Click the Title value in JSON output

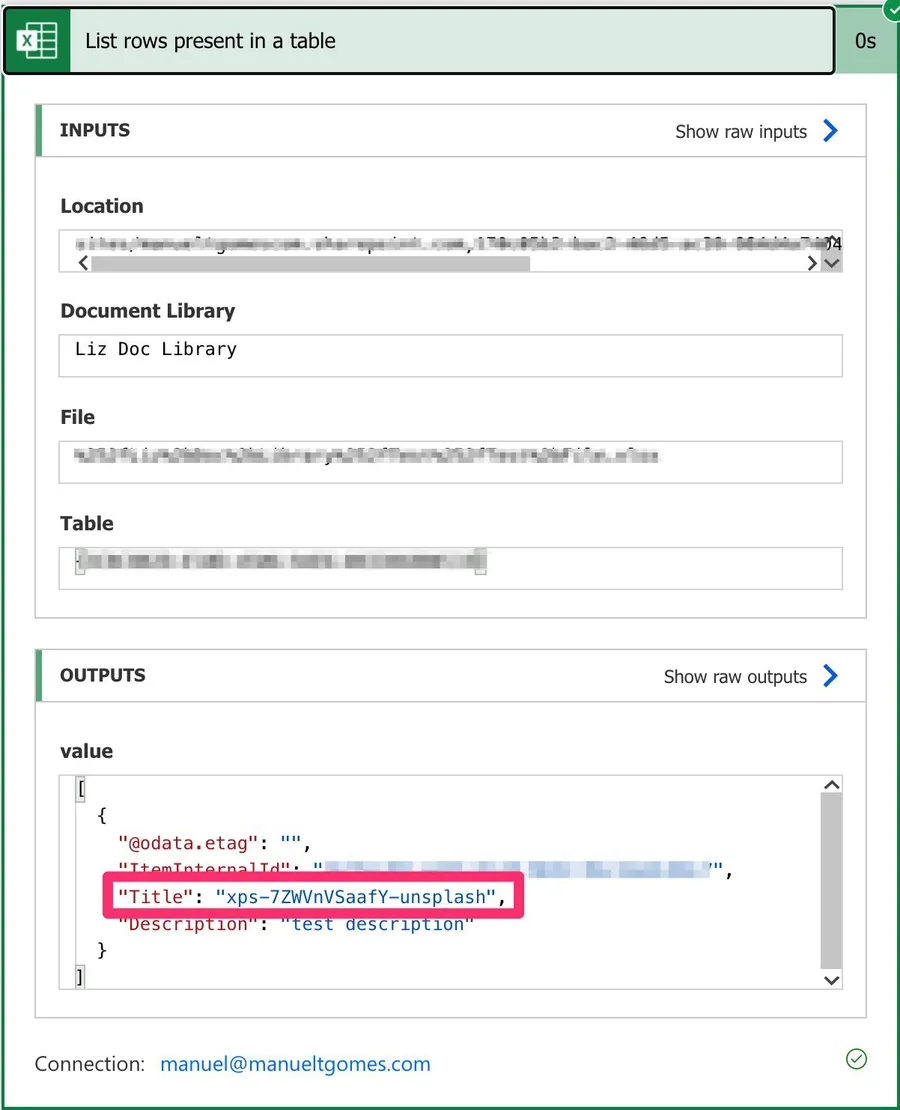coord(356,897)
